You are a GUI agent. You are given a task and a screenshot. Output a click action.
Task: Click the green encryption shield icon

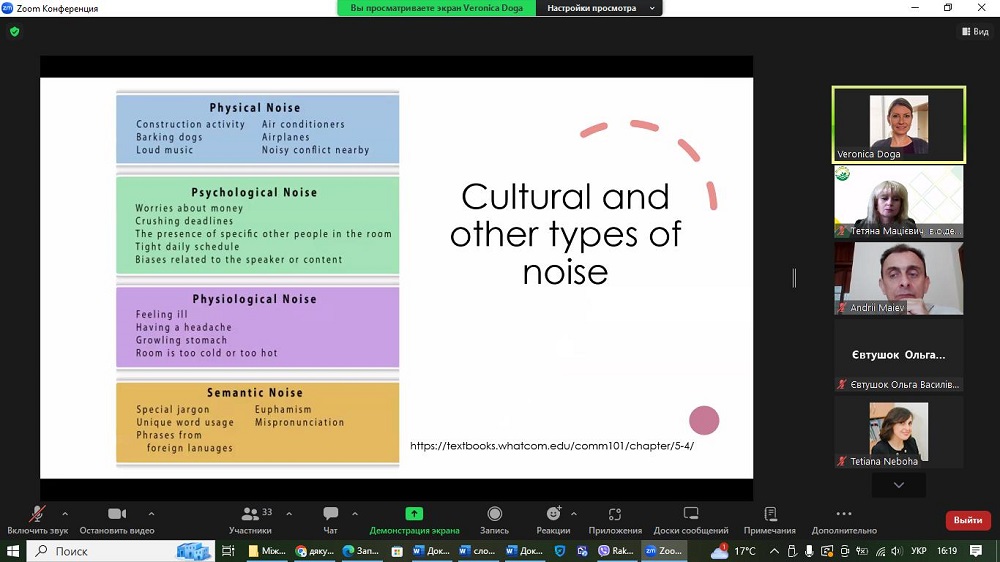(x=14, y=32)
